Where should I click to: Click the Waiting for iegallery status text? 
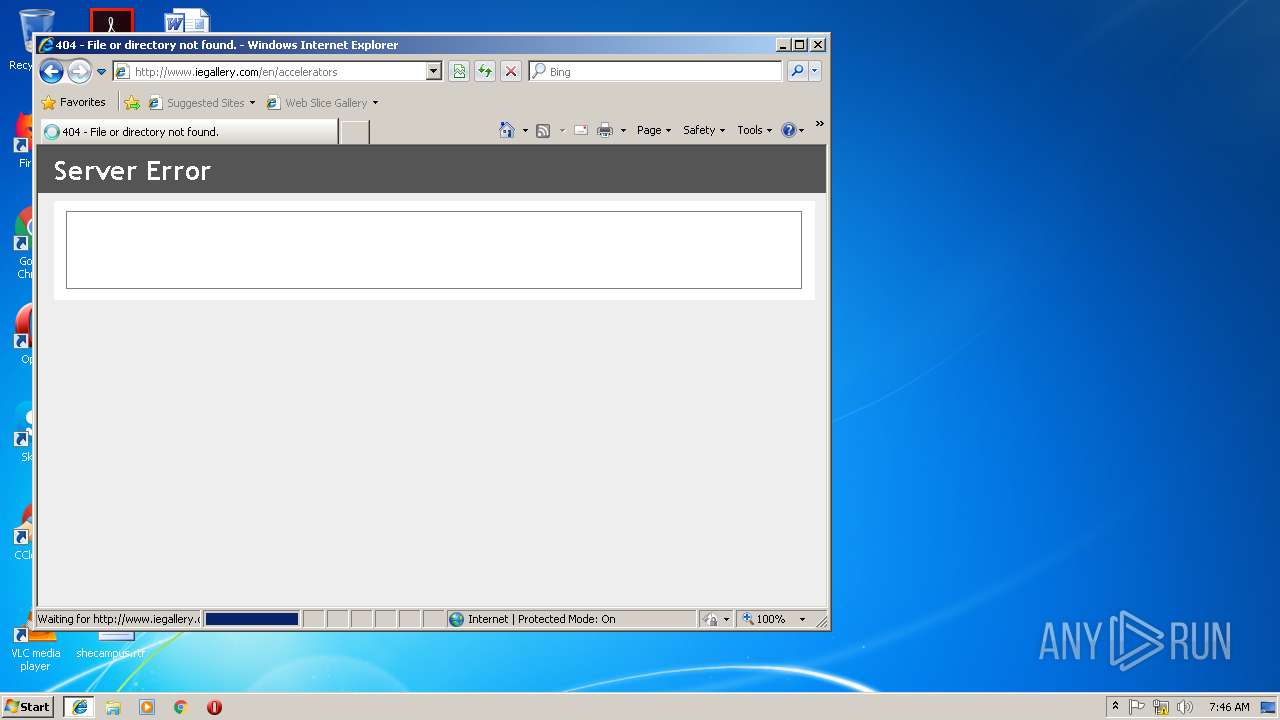[119, 619]
